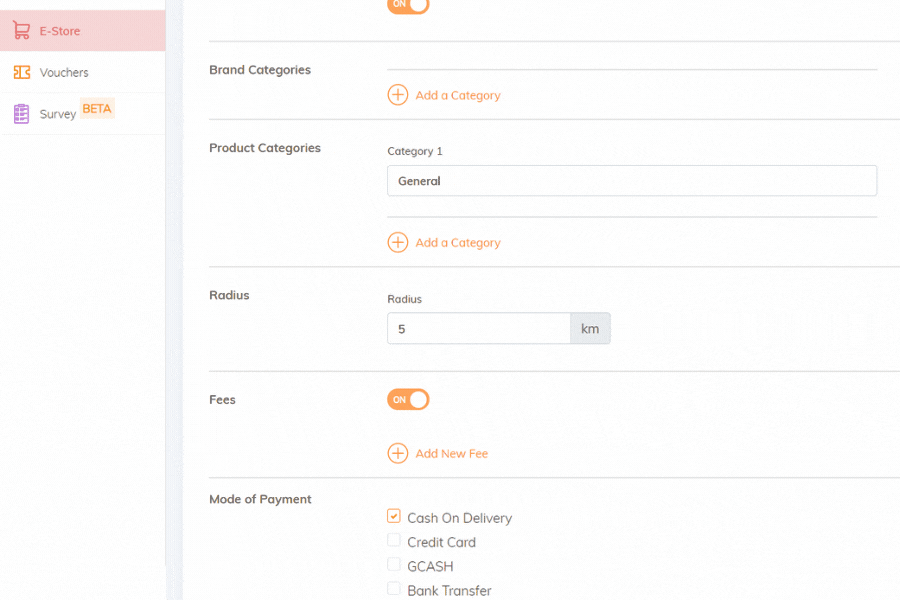The width and height of the screenshot is (900, 600).
Task: Tick the Bank Transfer checkbox
Action: click(394, 589)
